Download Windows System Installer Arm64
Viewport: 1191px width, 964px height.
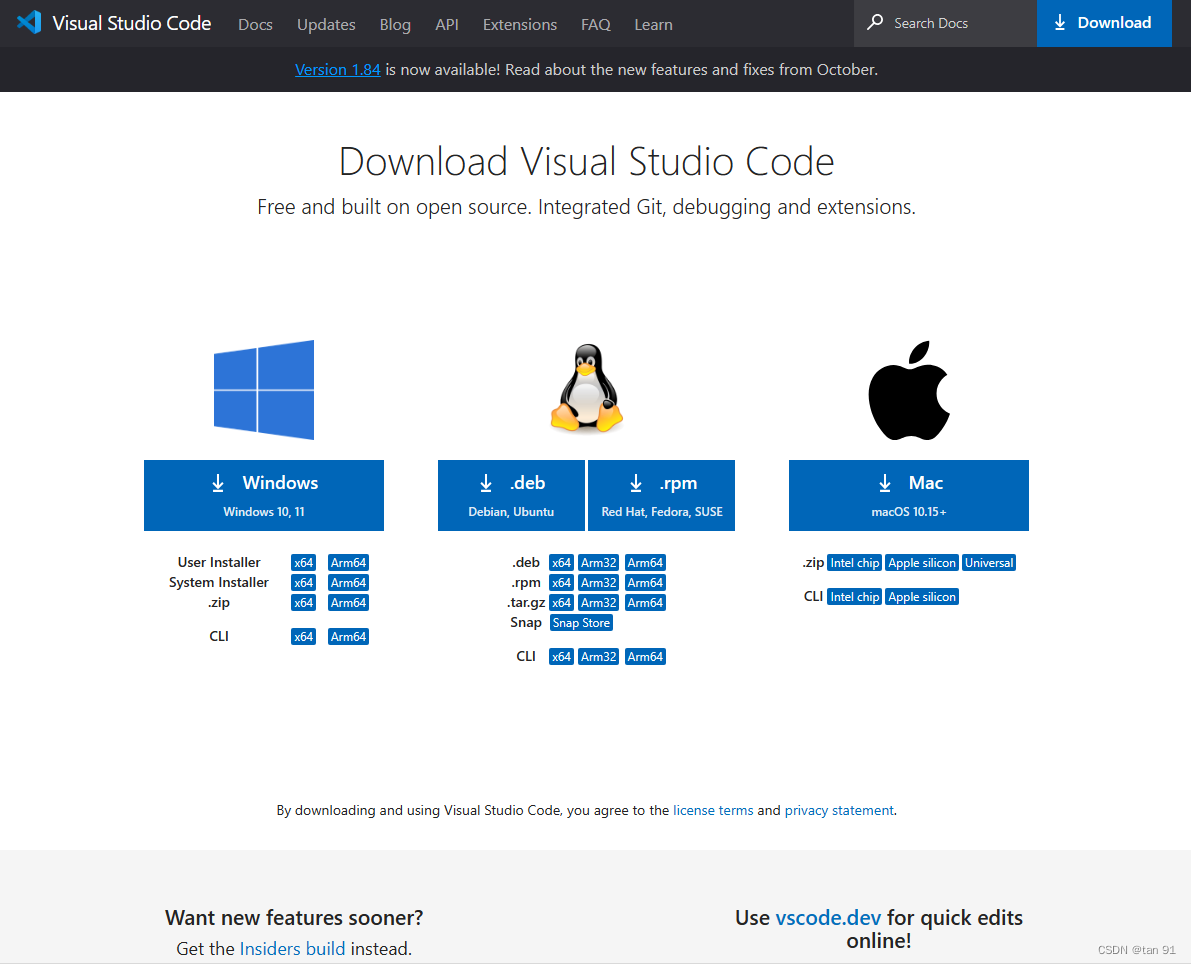[x=349, y=583]
